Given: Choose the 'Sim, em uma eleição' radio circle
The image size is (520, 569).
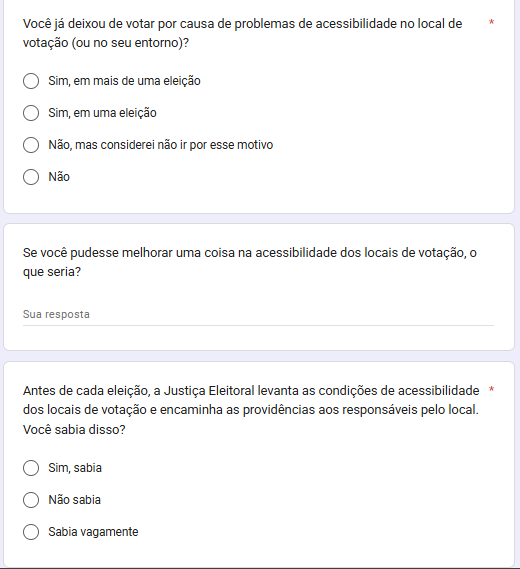Looking at the screenshot, I should point(31,113).
